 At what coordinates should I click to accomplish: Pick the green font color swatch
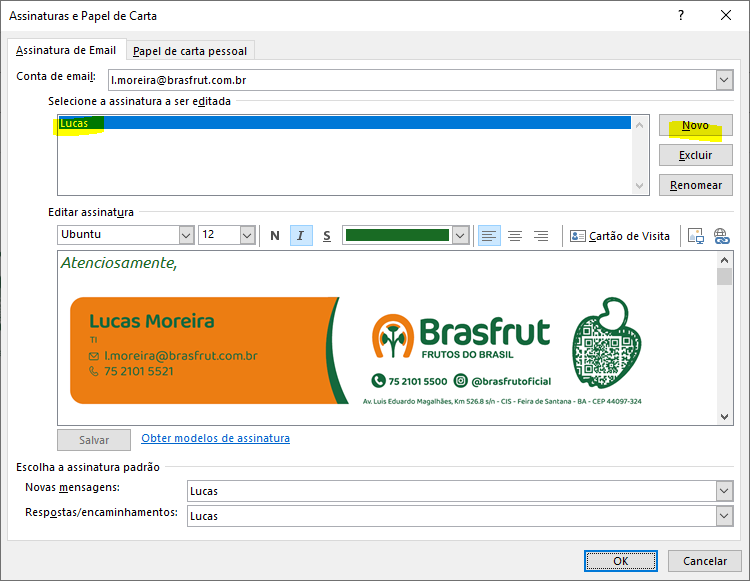pyautogui.click(x=397, y=235)
